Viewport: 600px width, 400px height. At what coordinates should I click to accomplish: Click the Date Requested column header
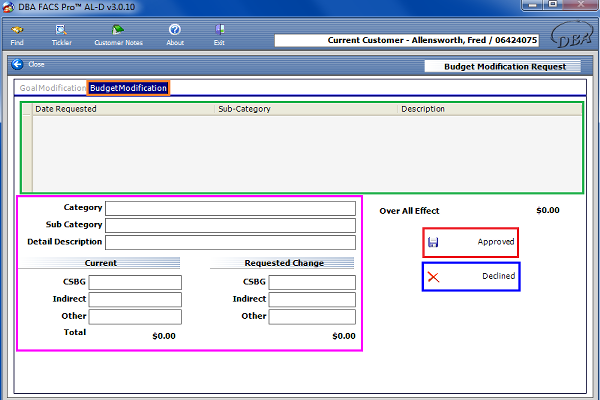(124, 109)
